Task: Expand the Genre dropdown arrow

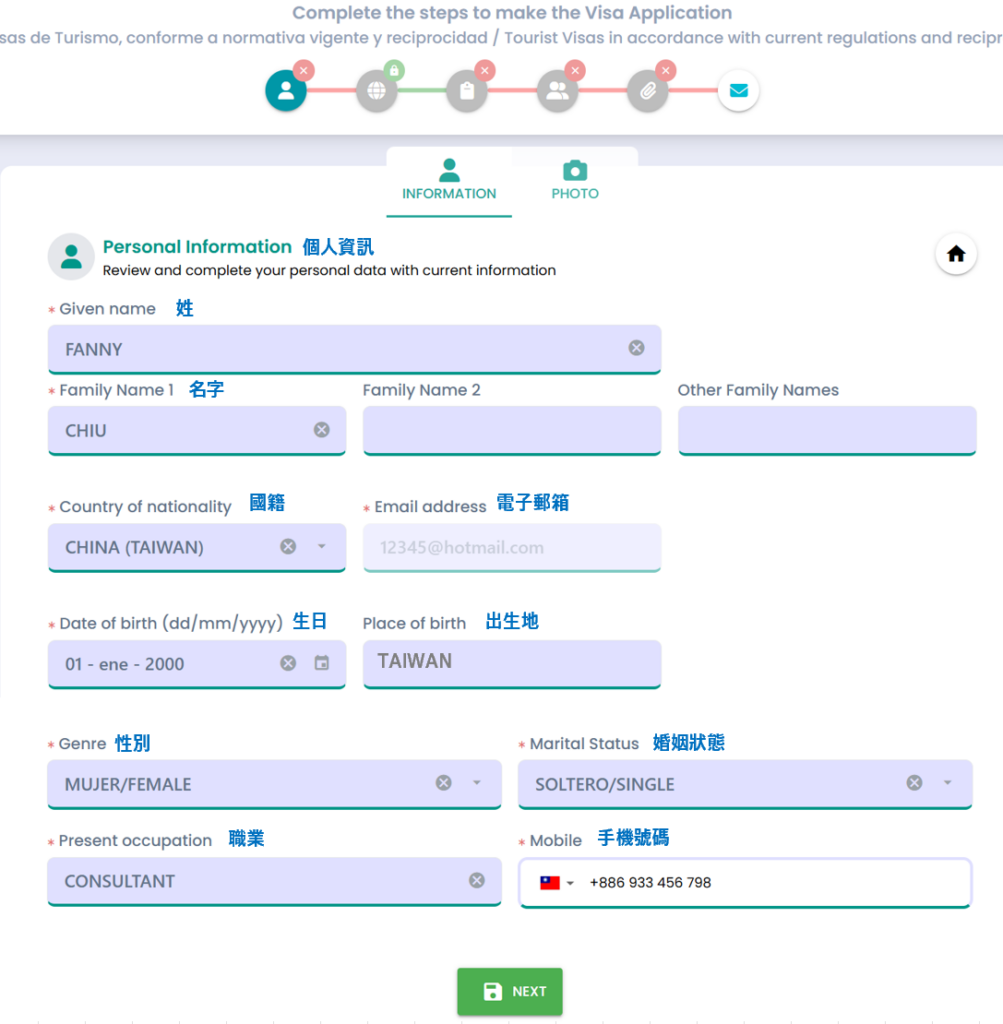Action: tap(477, 783)
